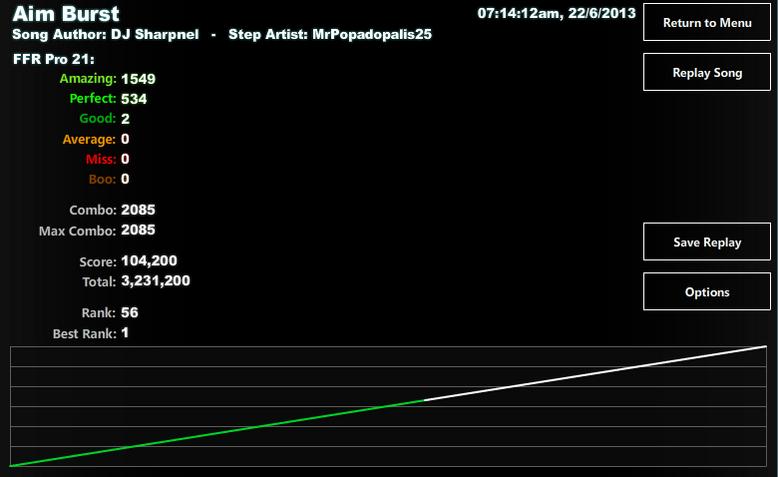Click the Total value 3,231,200

[x=155, y=280]
